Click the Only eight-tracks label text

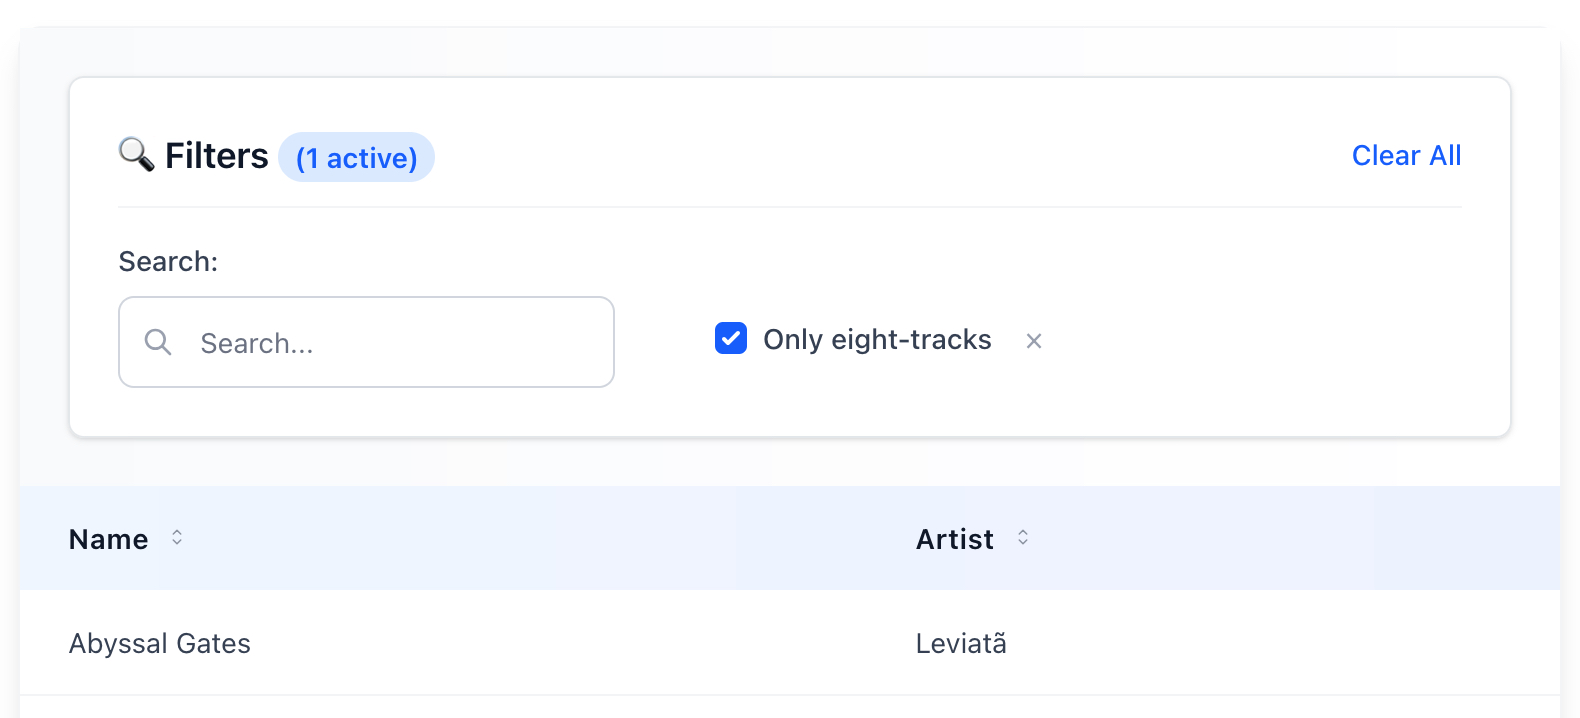tap(877, 340)
